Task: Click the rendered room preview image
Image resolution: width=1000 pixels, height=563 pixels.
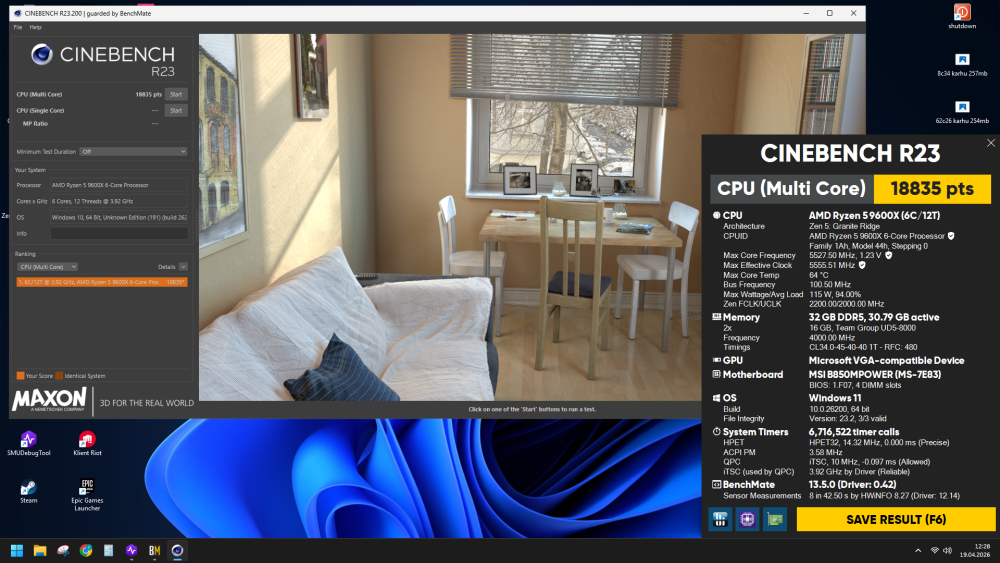Action: click(450, 217)
